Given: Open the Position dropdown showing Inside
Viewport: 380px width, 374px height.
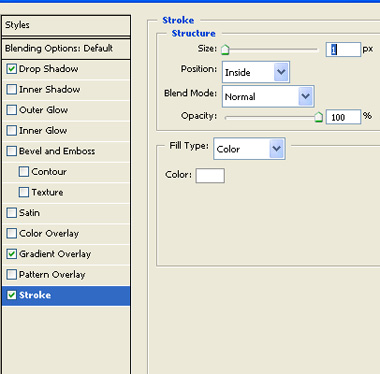Looking at the screenshot, I should coord(256,72).
